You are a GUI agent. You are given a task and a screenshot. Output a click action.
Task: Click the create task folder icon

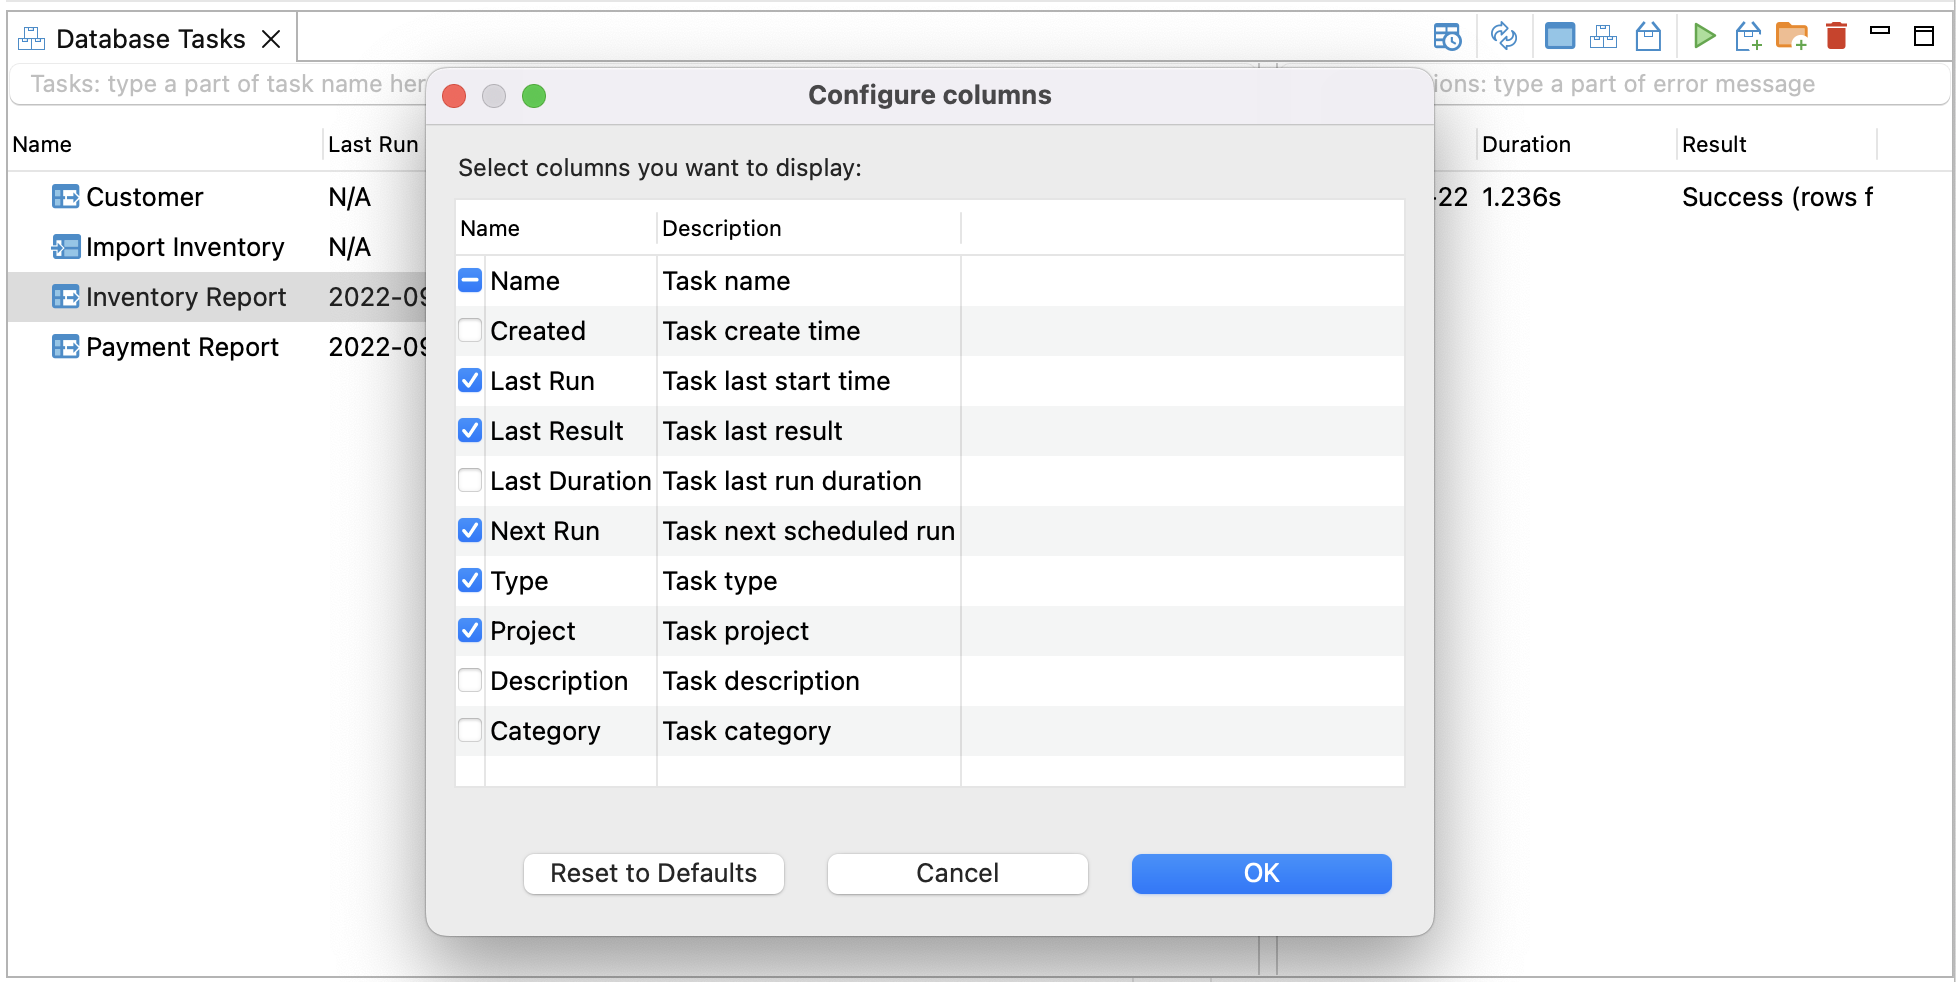(1791, 37)
